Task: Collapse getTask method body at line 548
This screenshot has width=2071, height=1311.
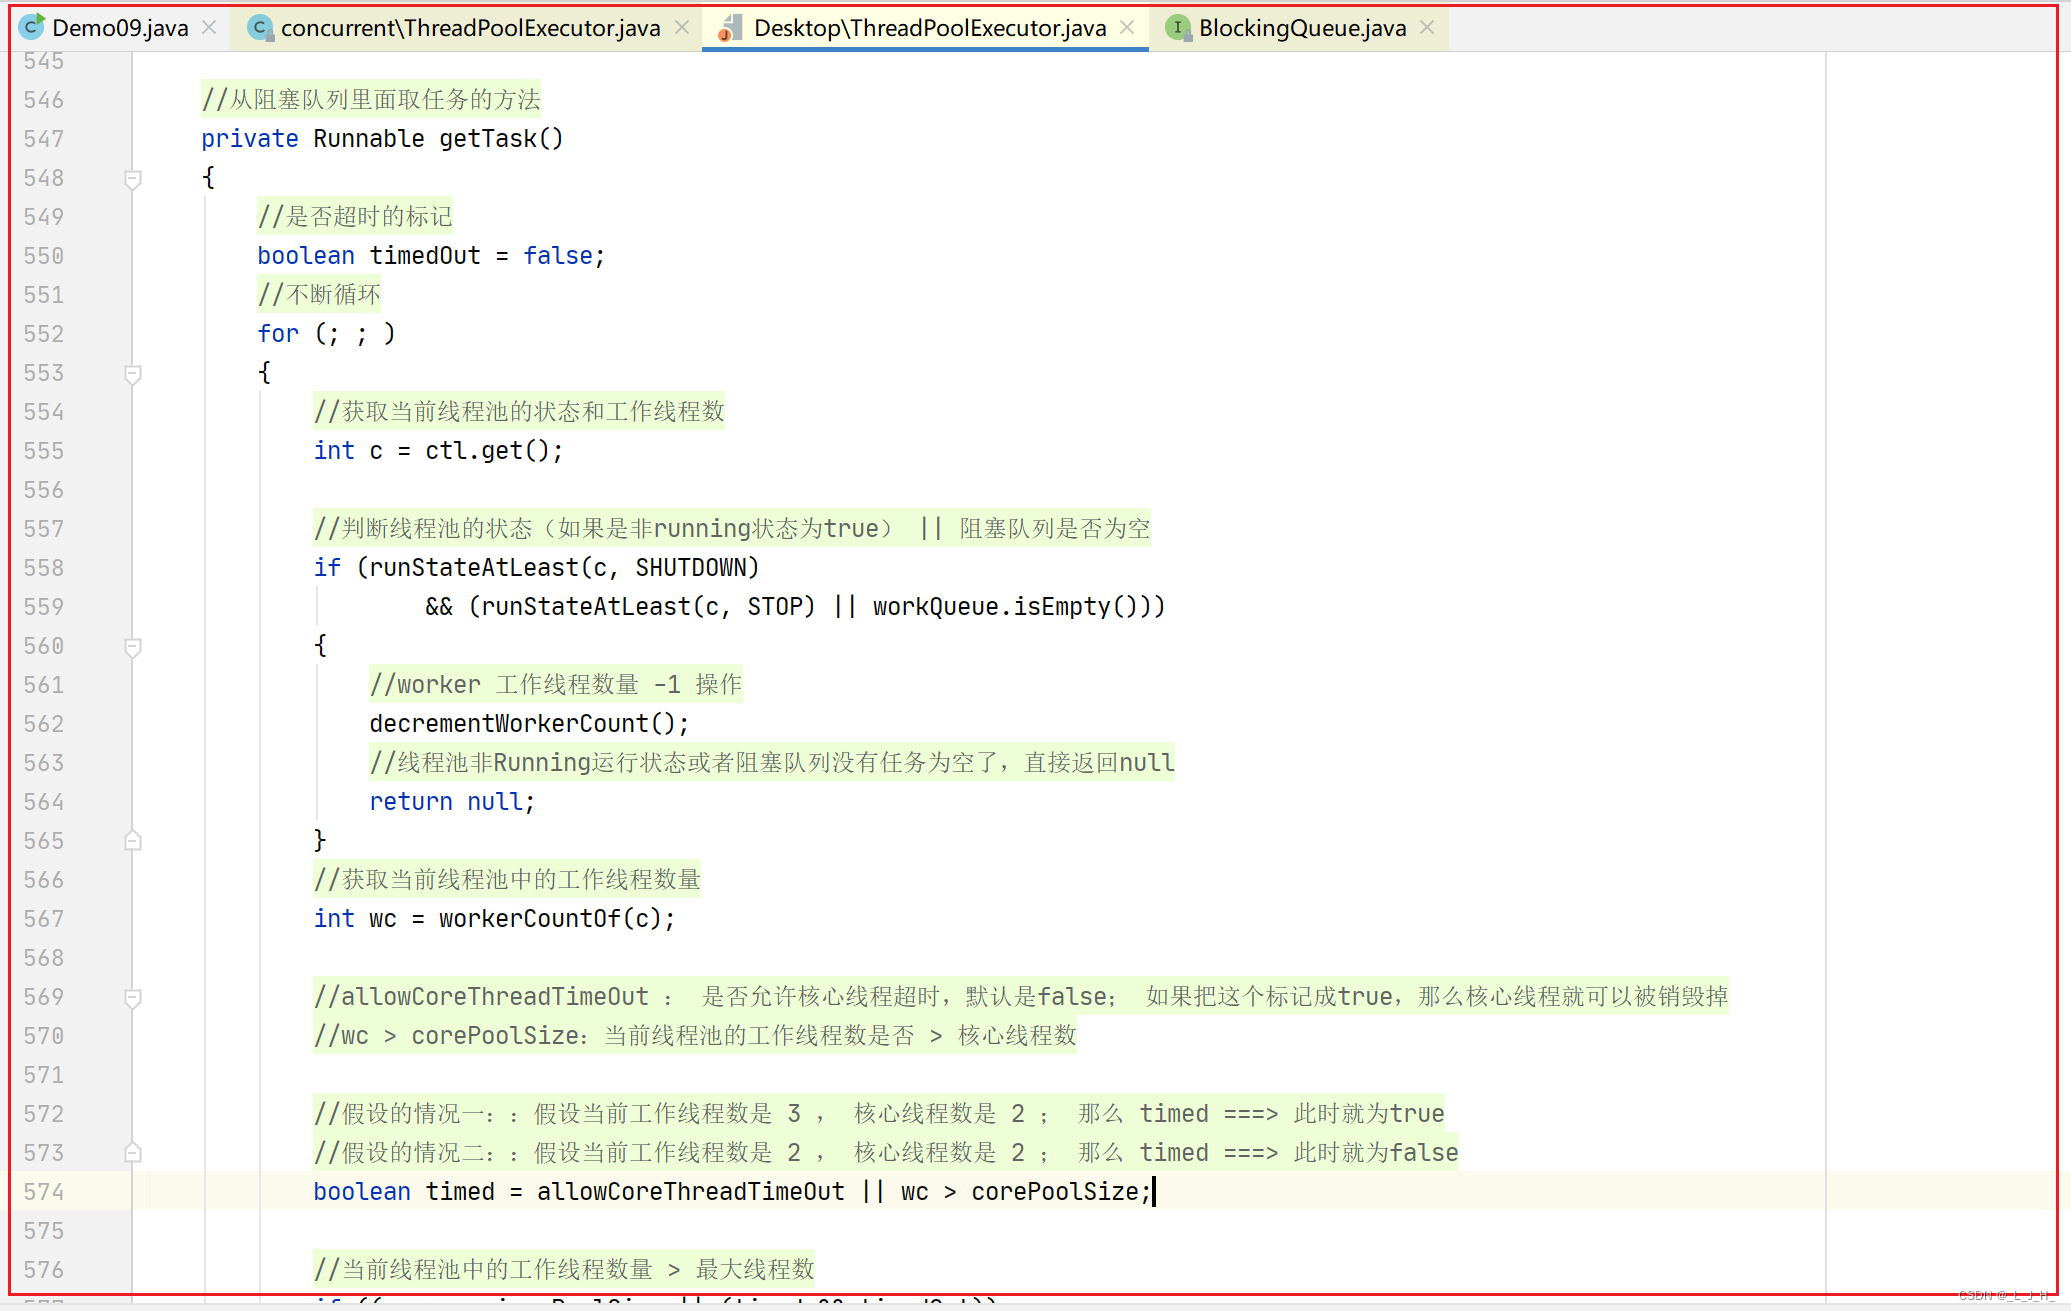Action: point(132,179)
